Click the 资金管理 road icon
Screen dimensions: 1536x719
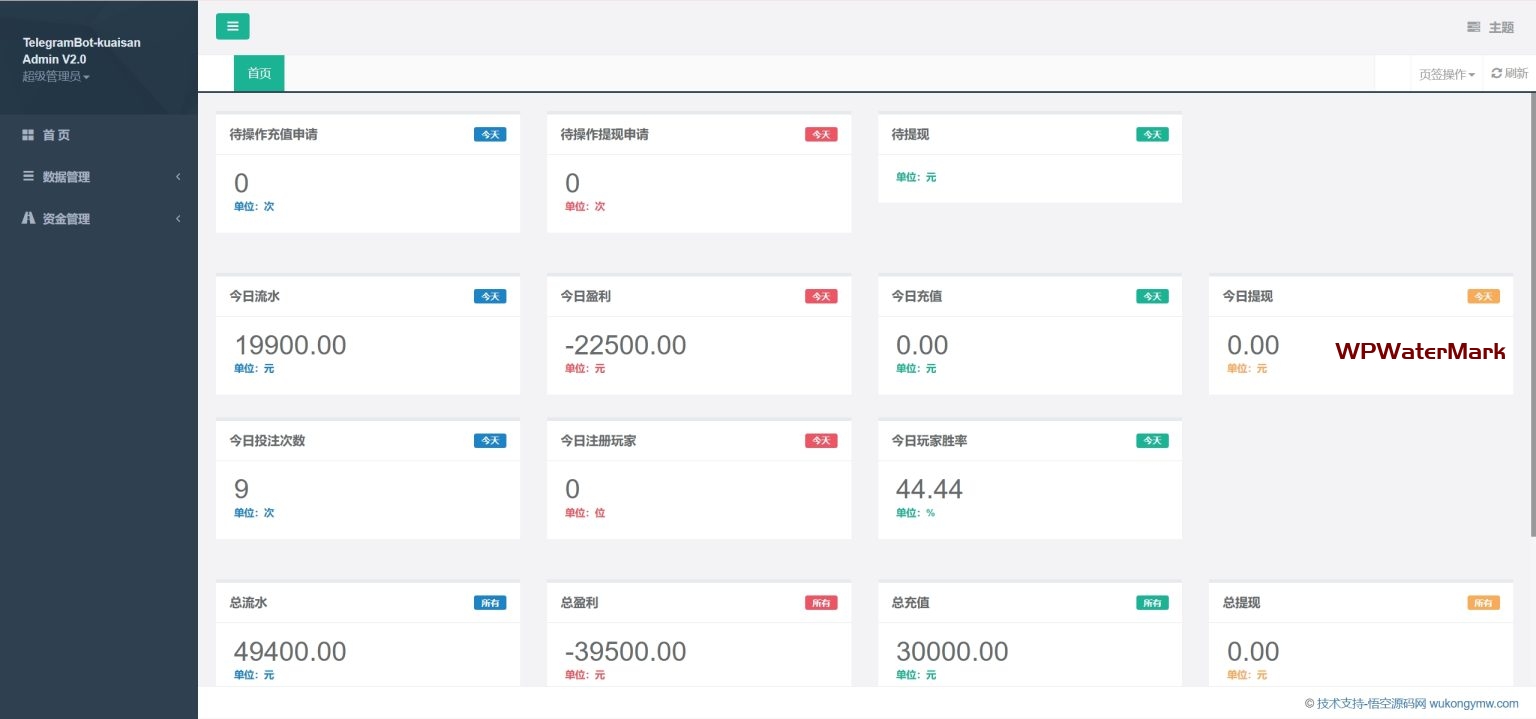(x=28, y=218)
